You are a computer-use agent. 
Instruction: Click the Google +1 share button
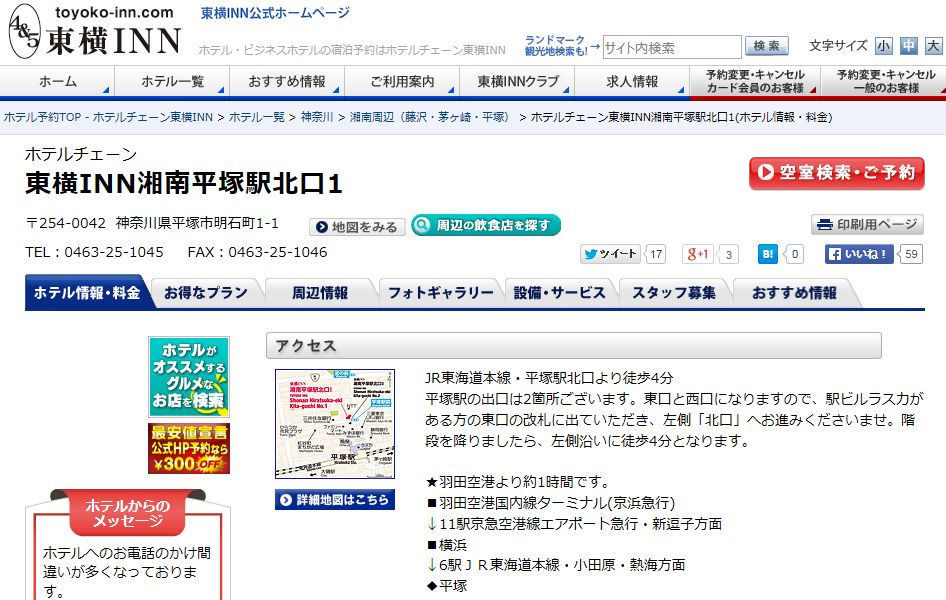[698, 254]
